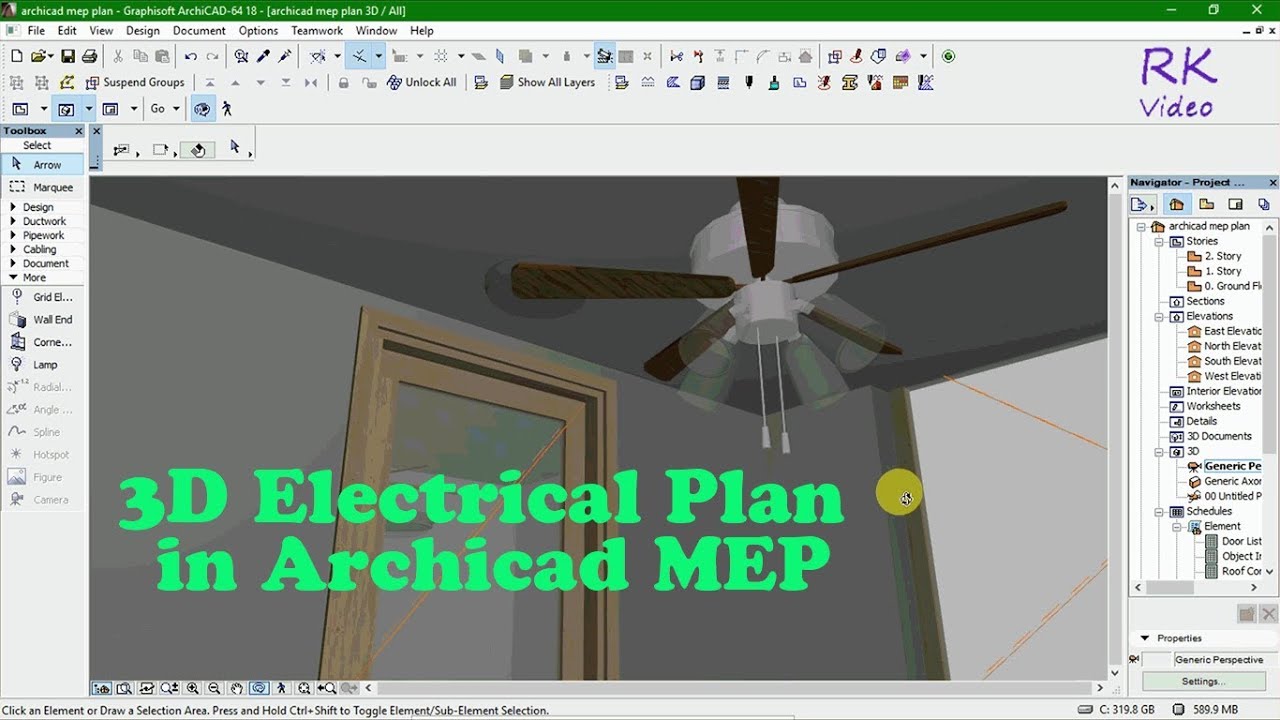Image resolution: width=1280 pixels, height=720 pixels.
Task: Click the Save floppy disk icon
Action: click(68, 57)
